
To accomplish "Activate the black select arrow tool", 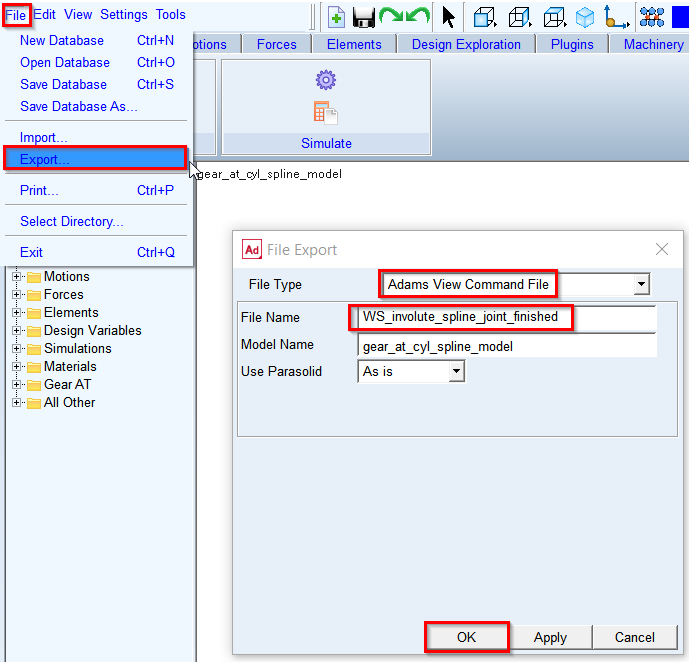I will tap(448, 18).
